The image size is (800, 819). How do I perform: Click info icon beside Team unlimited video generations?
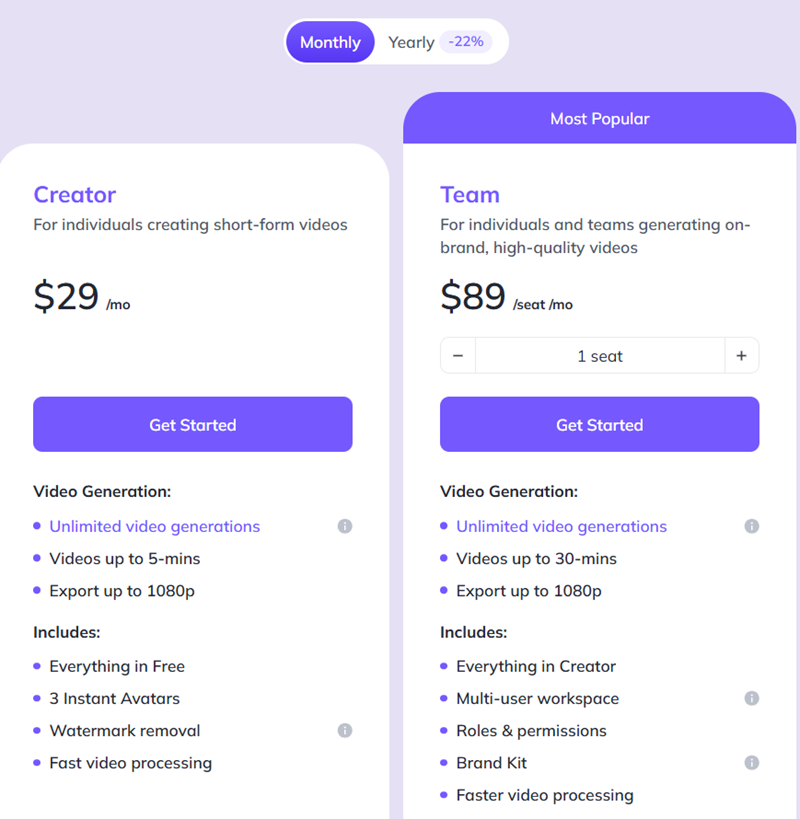coord(752,526)
